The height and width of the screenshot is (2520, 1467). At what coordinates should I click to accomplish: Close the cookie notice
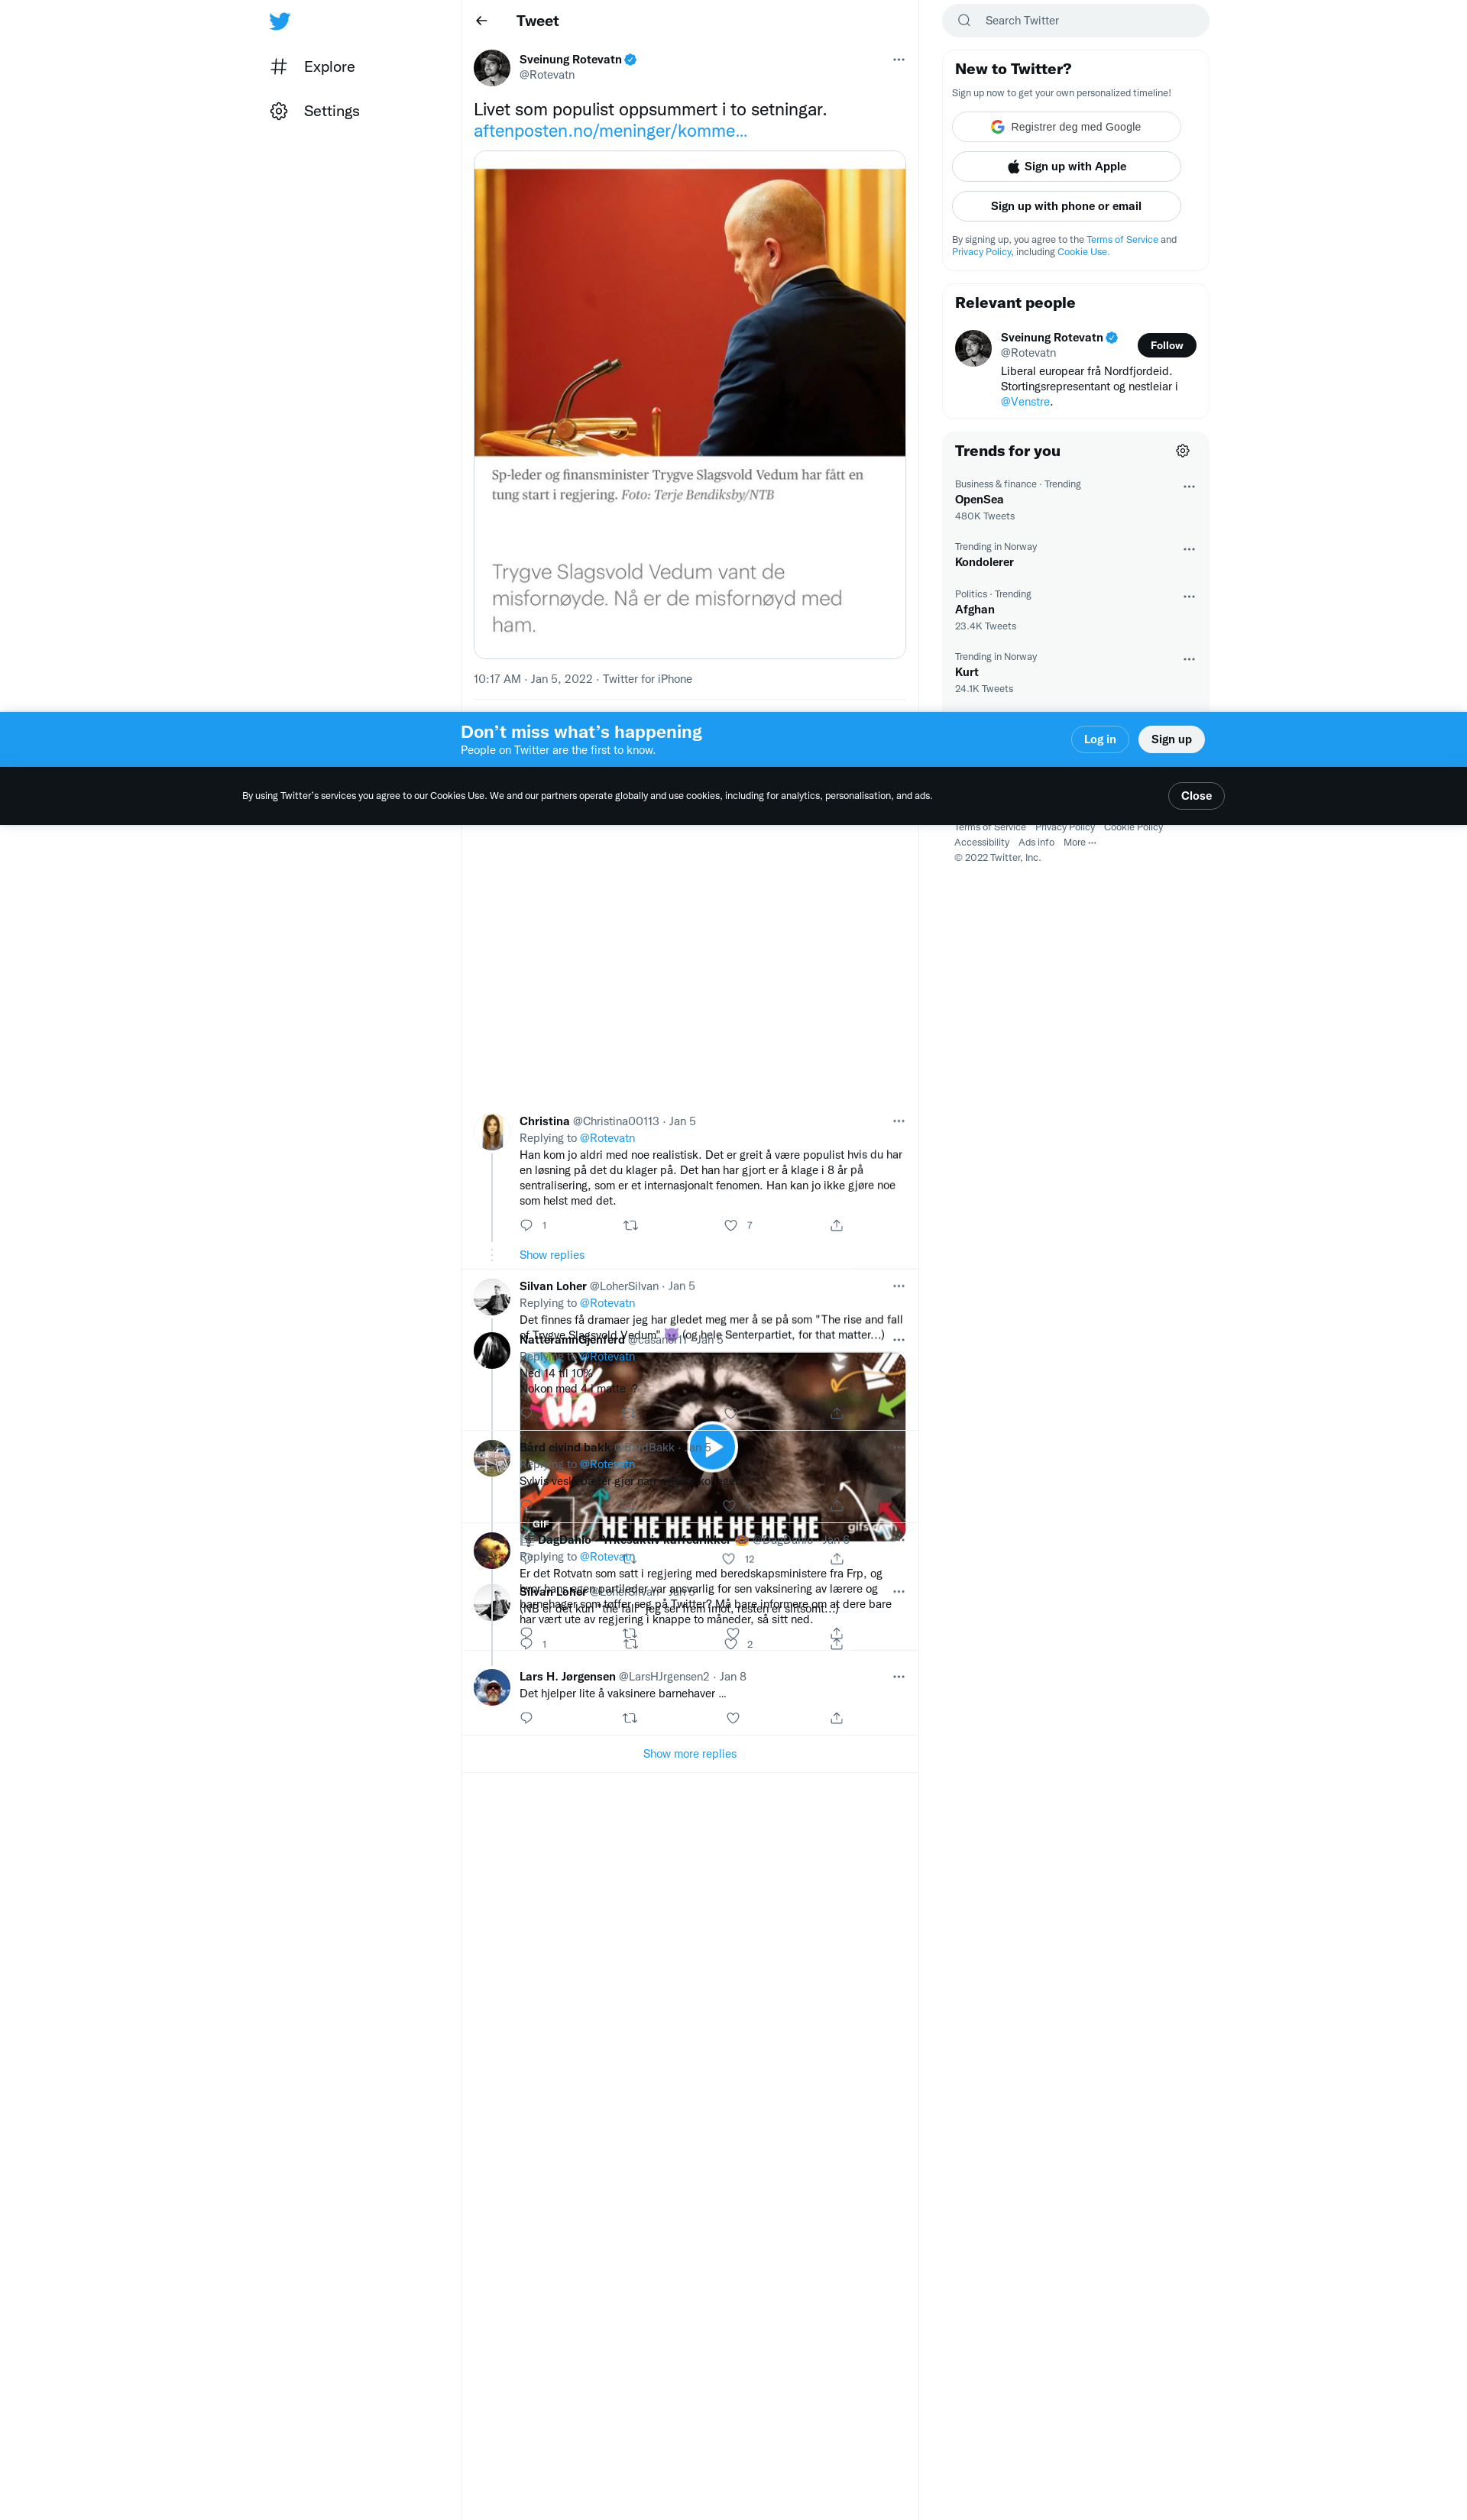click(x=1196, y=796)
